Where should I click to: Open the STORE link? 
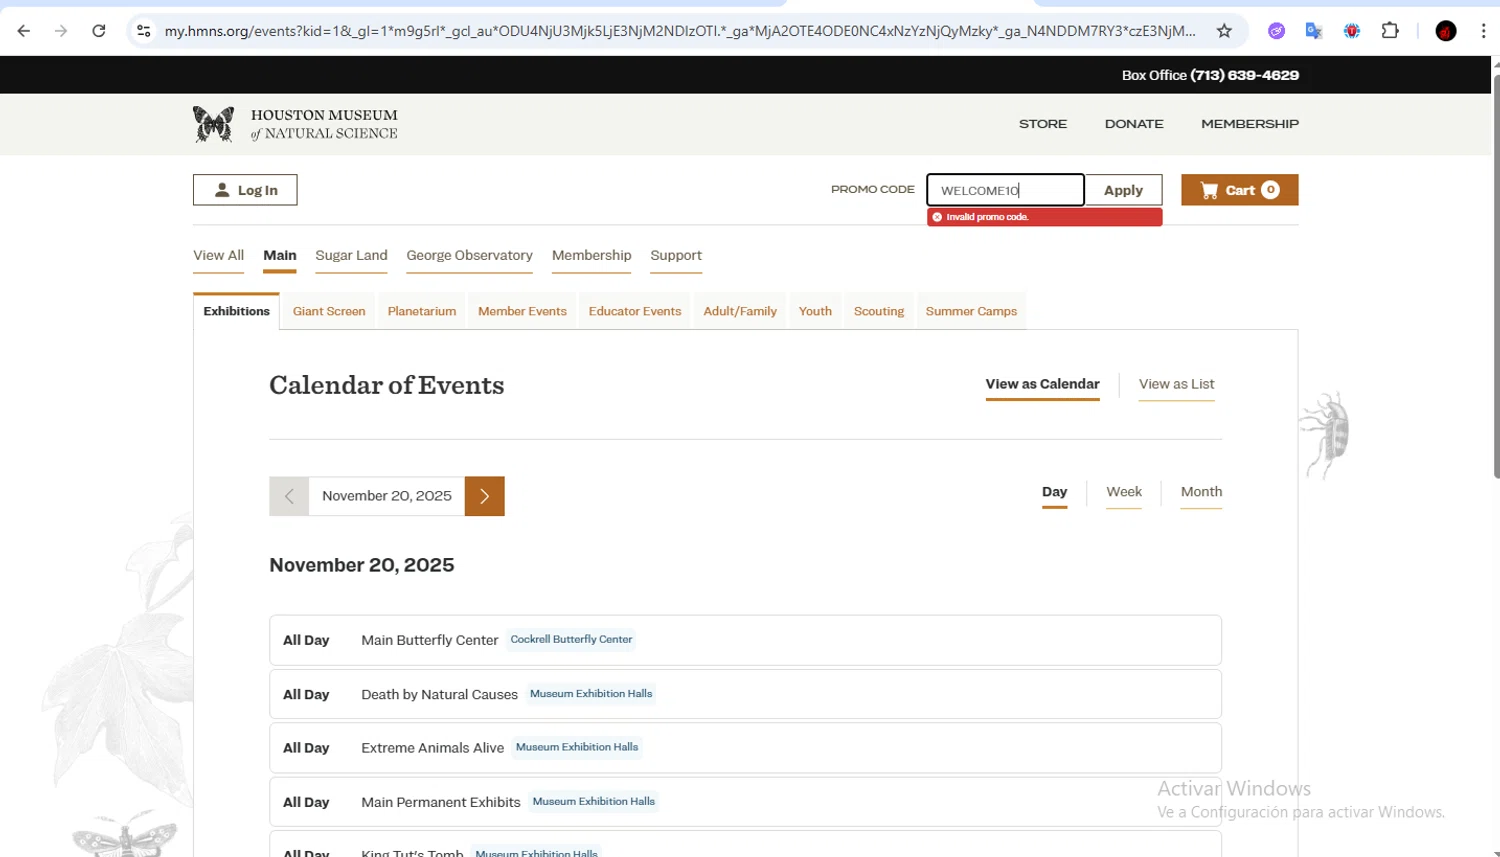coord(1043,124)
